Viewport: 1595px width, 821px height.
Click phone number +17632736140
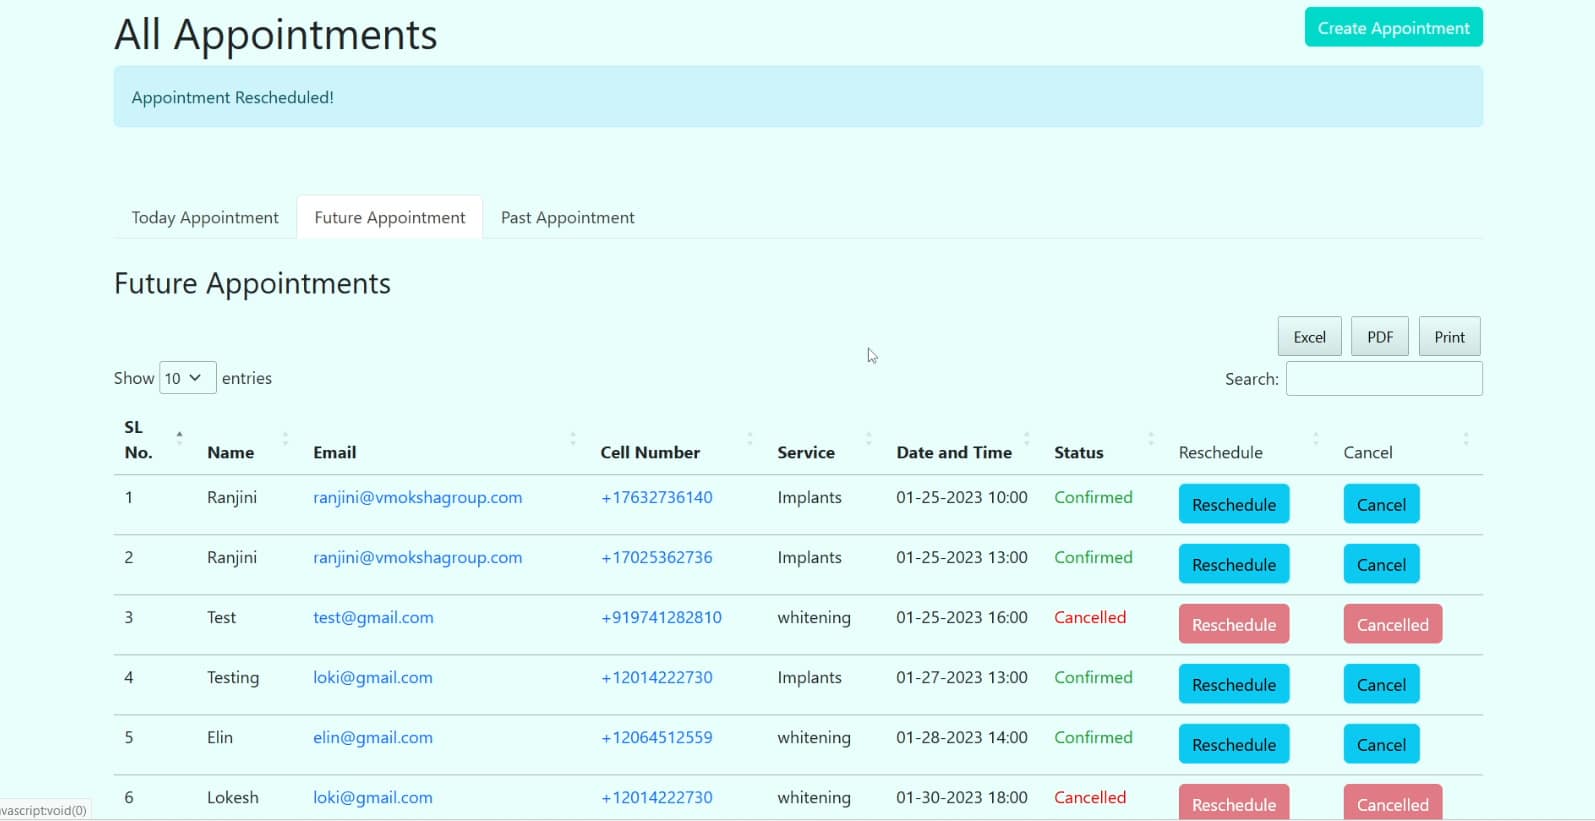pyautogui.click(x=657, y=498)
